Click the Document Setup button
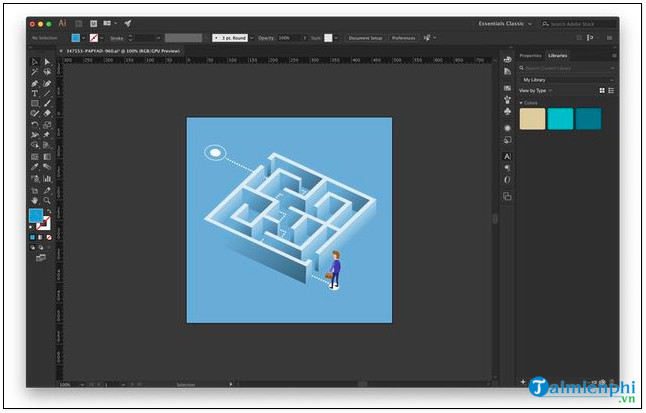 (x=365, y=38)
